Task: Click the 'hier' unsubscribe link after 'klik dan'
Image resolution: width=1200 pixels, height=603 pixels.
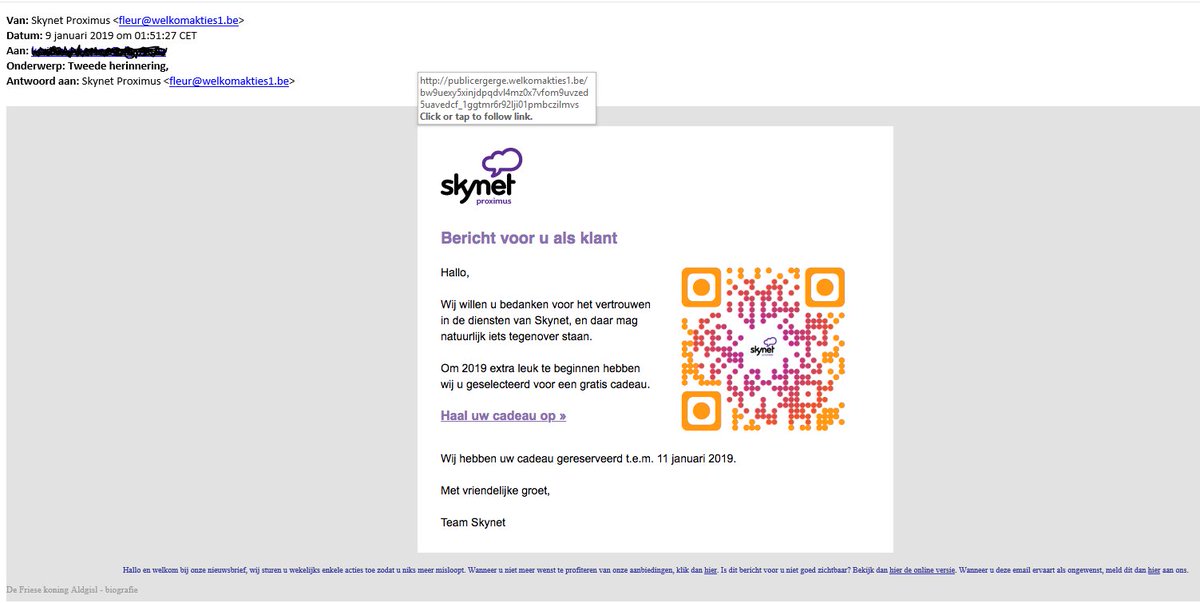Action: [x=710, y=570]
